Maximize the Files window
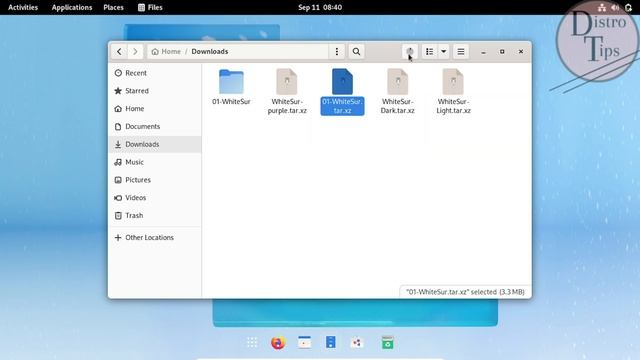This screenshot has height=360, width=640. 502,52
